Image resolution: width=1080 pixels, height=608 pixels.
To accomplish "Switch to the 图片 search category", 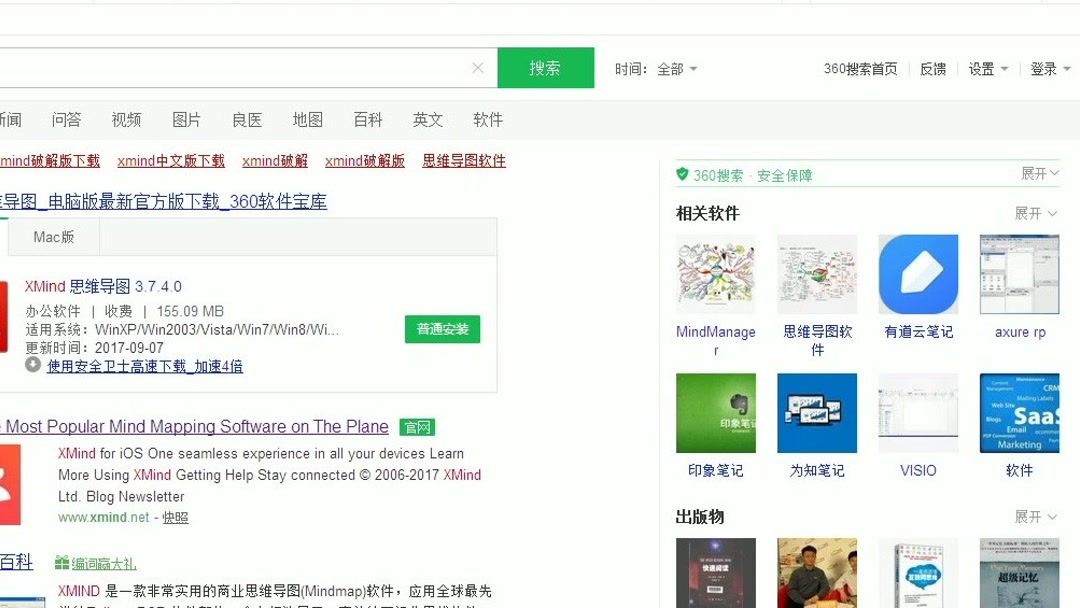I will pyautogui.click(x=186, y=119).
